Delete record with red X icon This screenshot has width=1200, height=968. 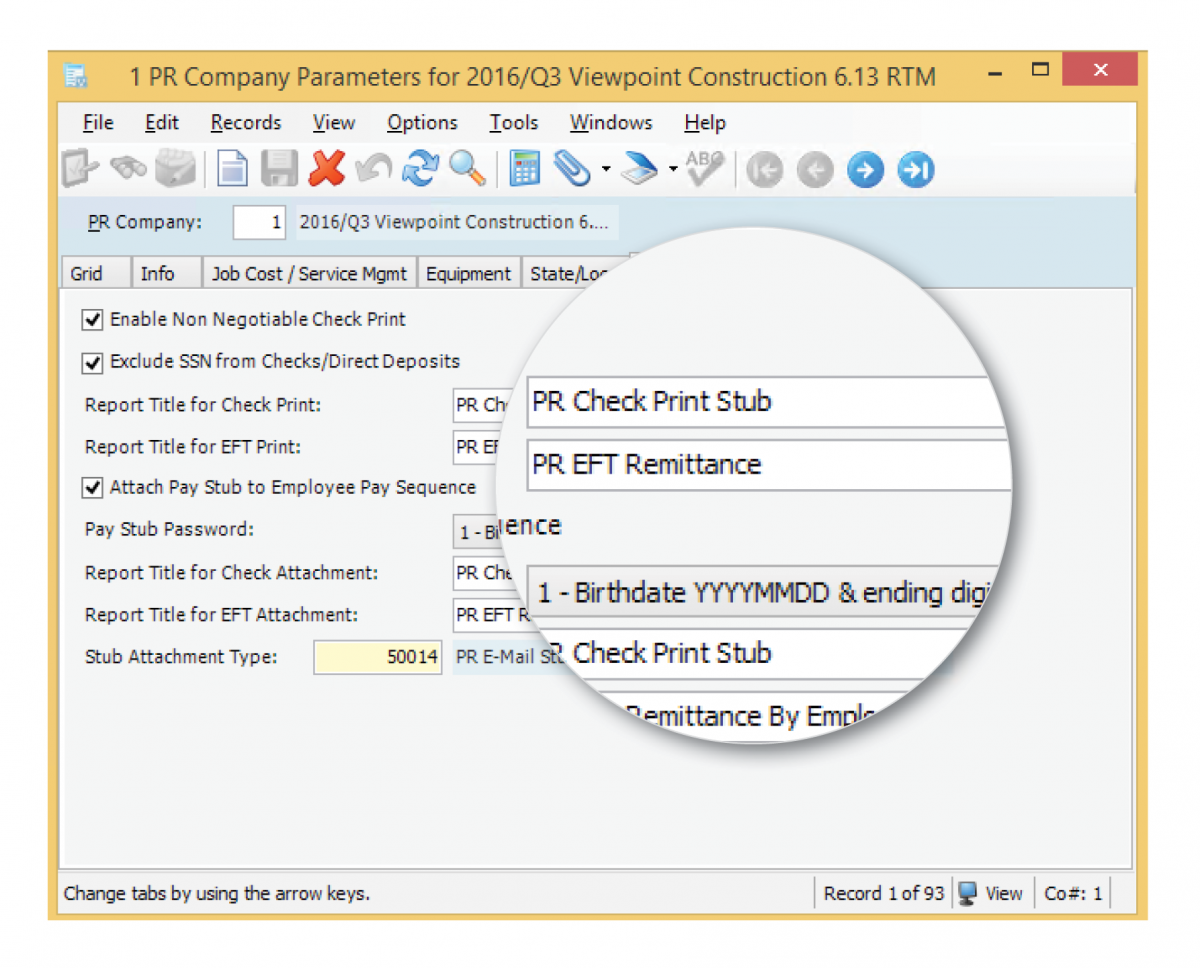[326, 169]
